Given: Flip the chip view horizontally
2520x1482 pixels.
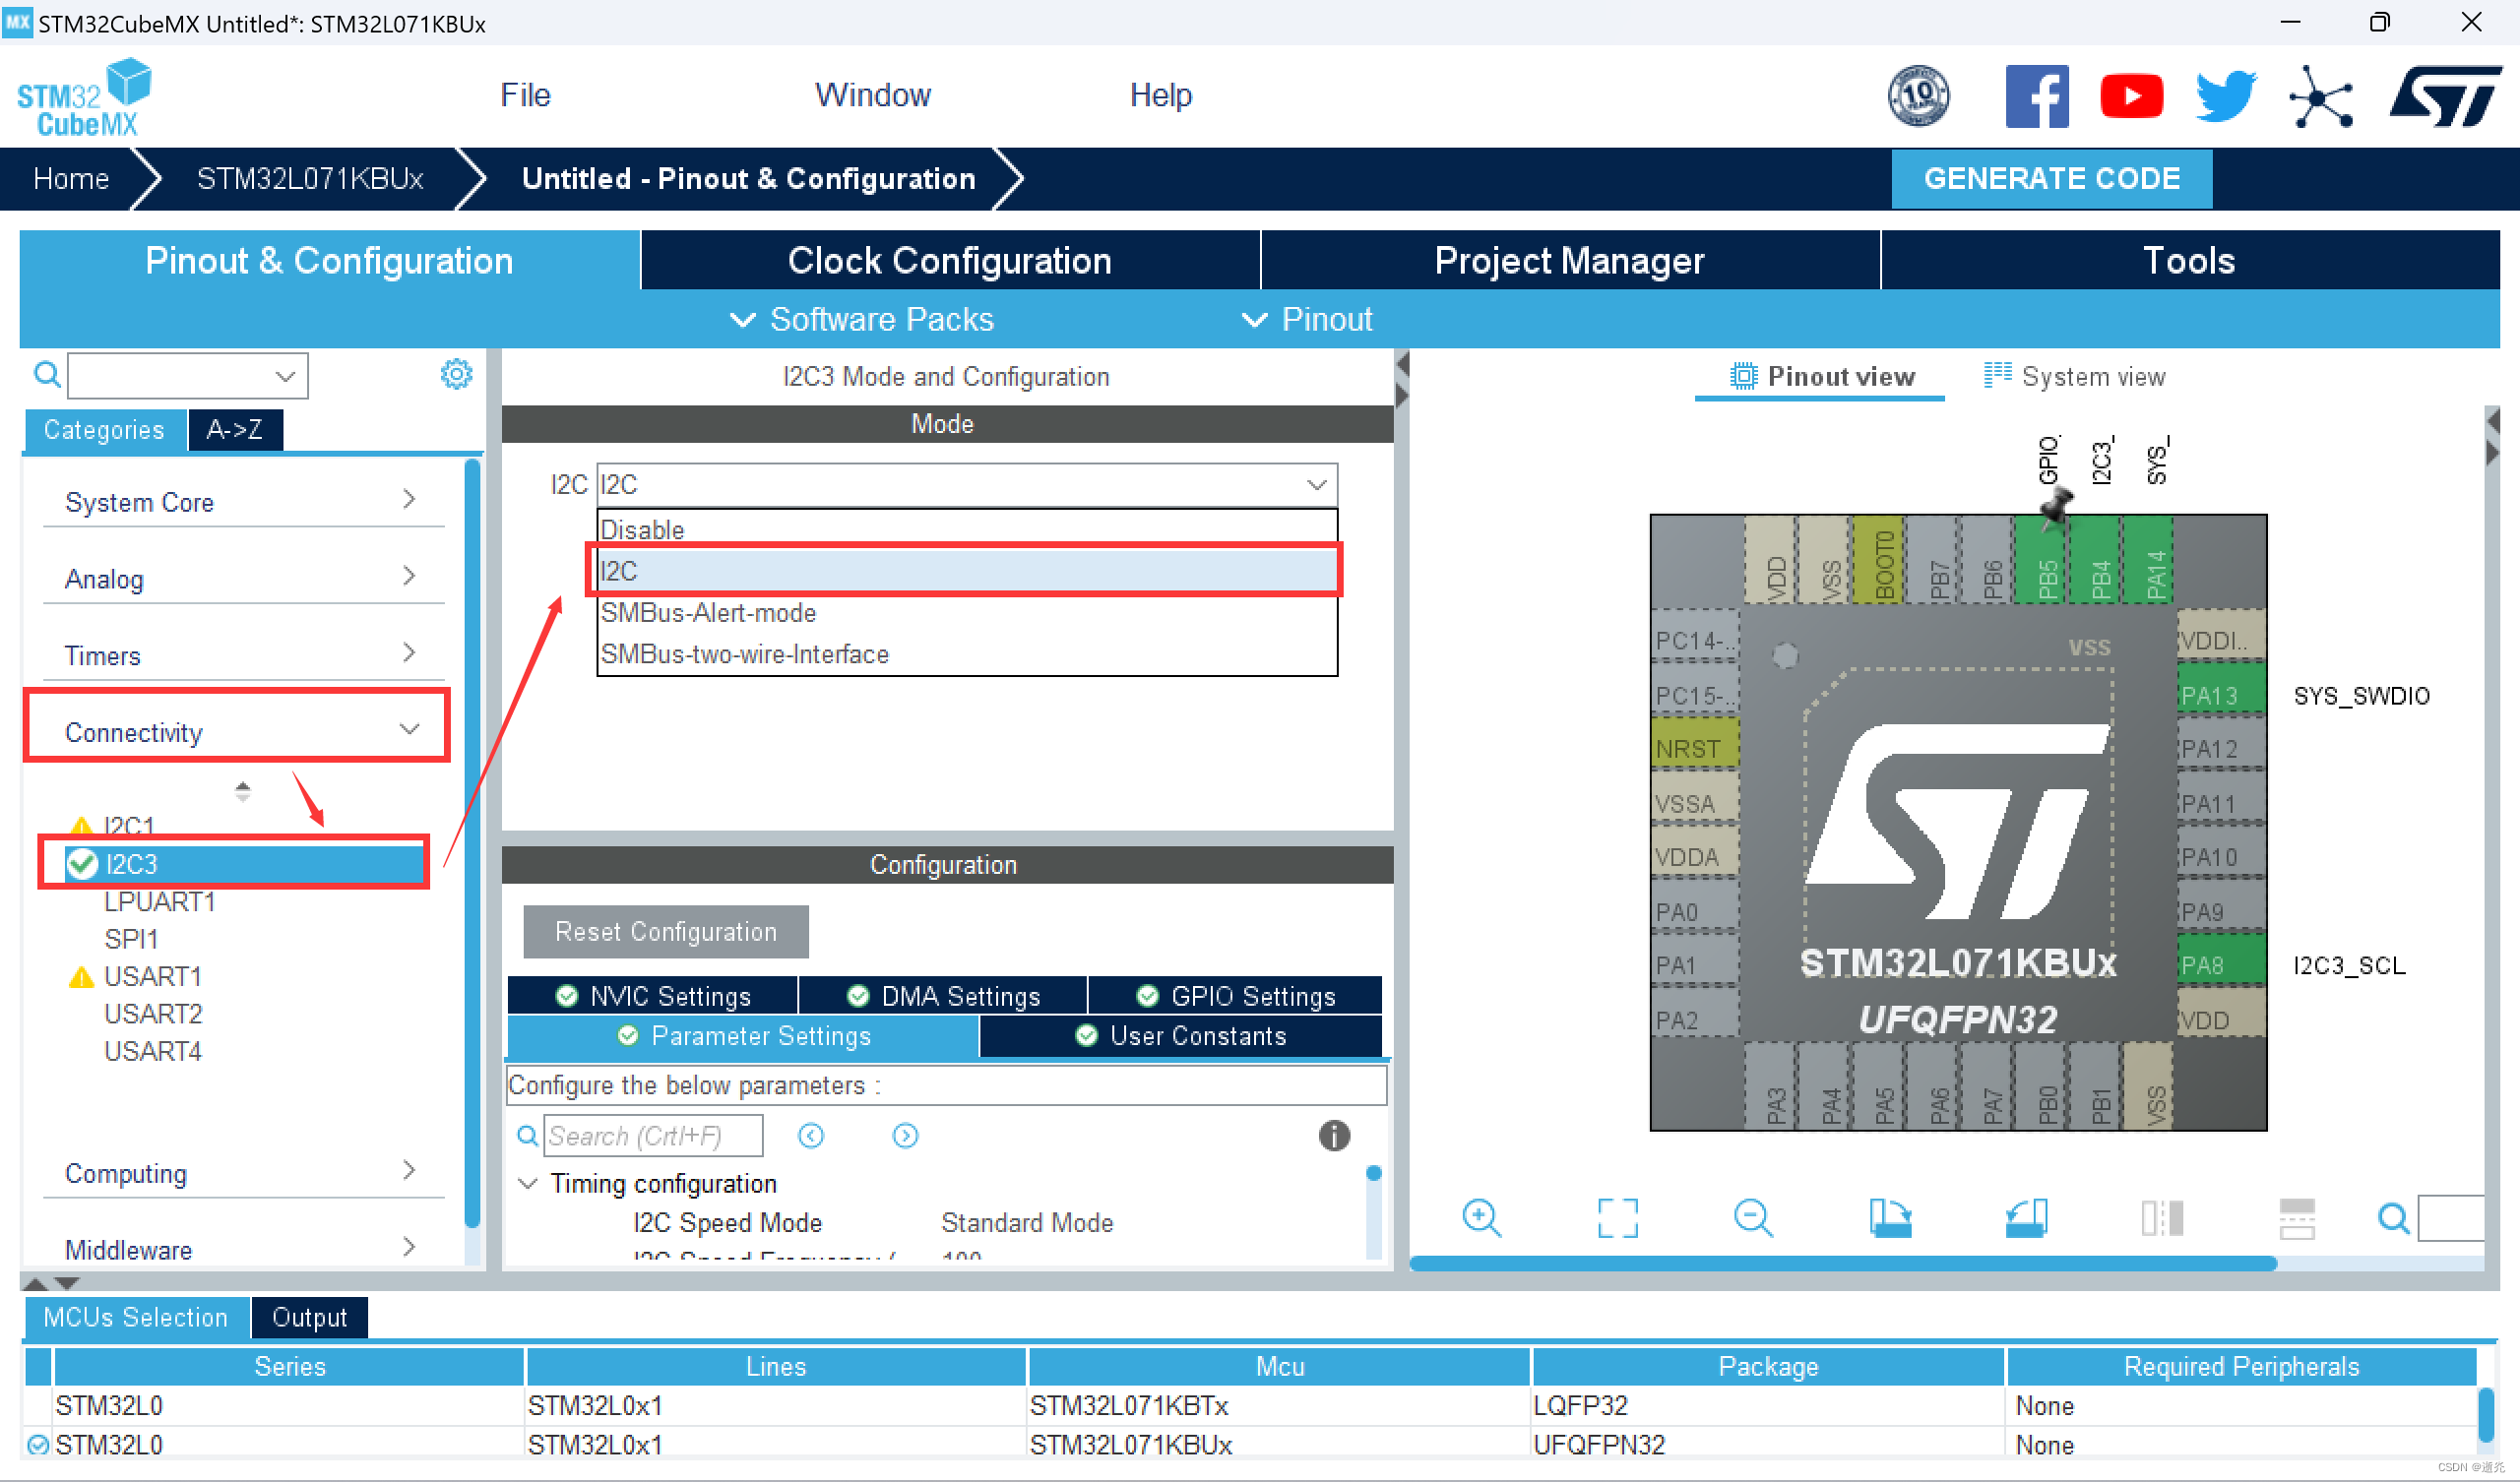Looking at the screenshot, I should tap(2162, 1218).
